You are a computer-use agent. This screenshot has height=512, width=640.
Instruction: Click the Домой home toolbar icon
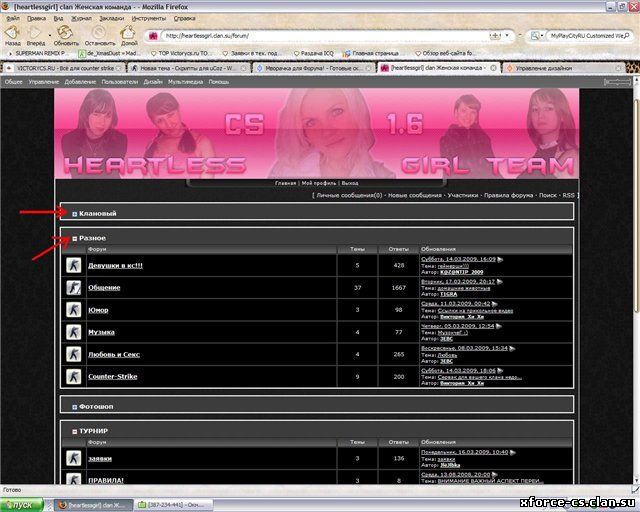128,32
